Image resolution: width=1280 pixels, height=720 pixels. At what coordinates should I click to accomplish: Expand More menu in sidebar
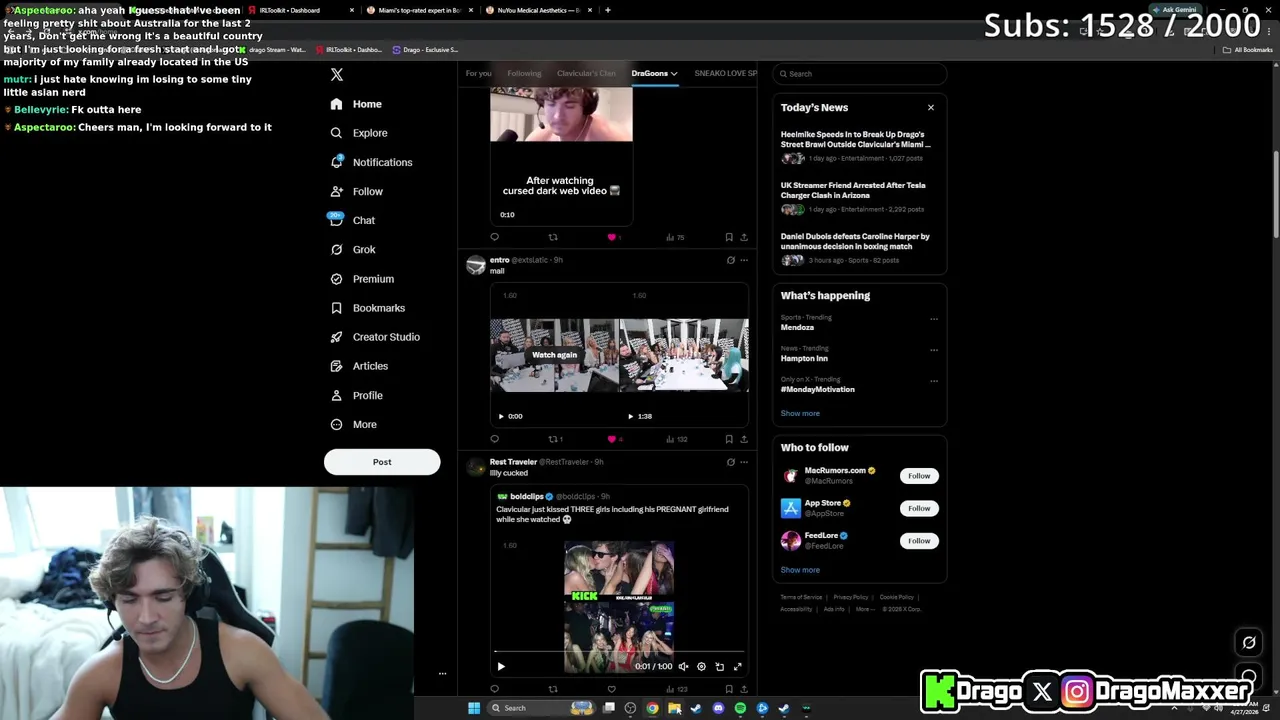pos(353,425)
